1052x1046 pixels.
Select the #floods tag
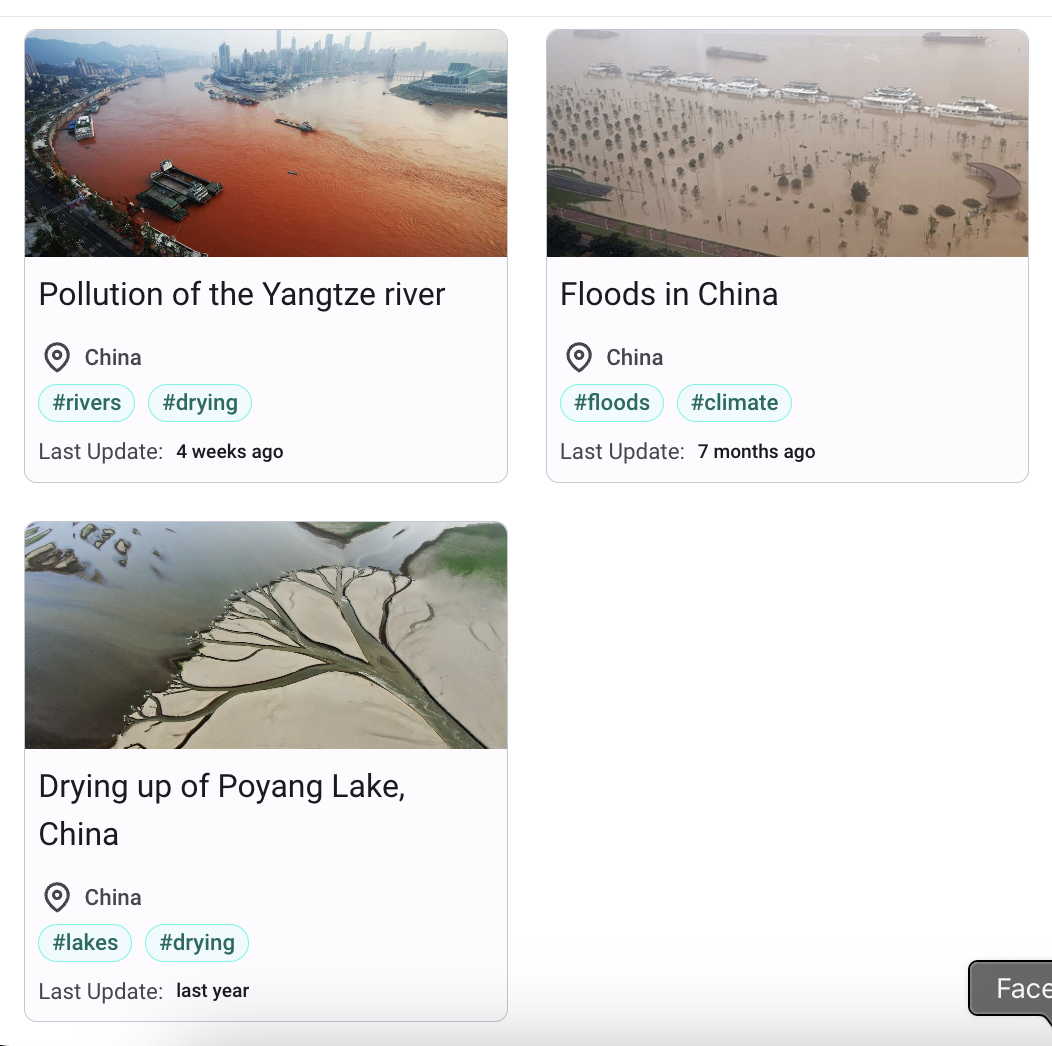[x=612, y=403]
